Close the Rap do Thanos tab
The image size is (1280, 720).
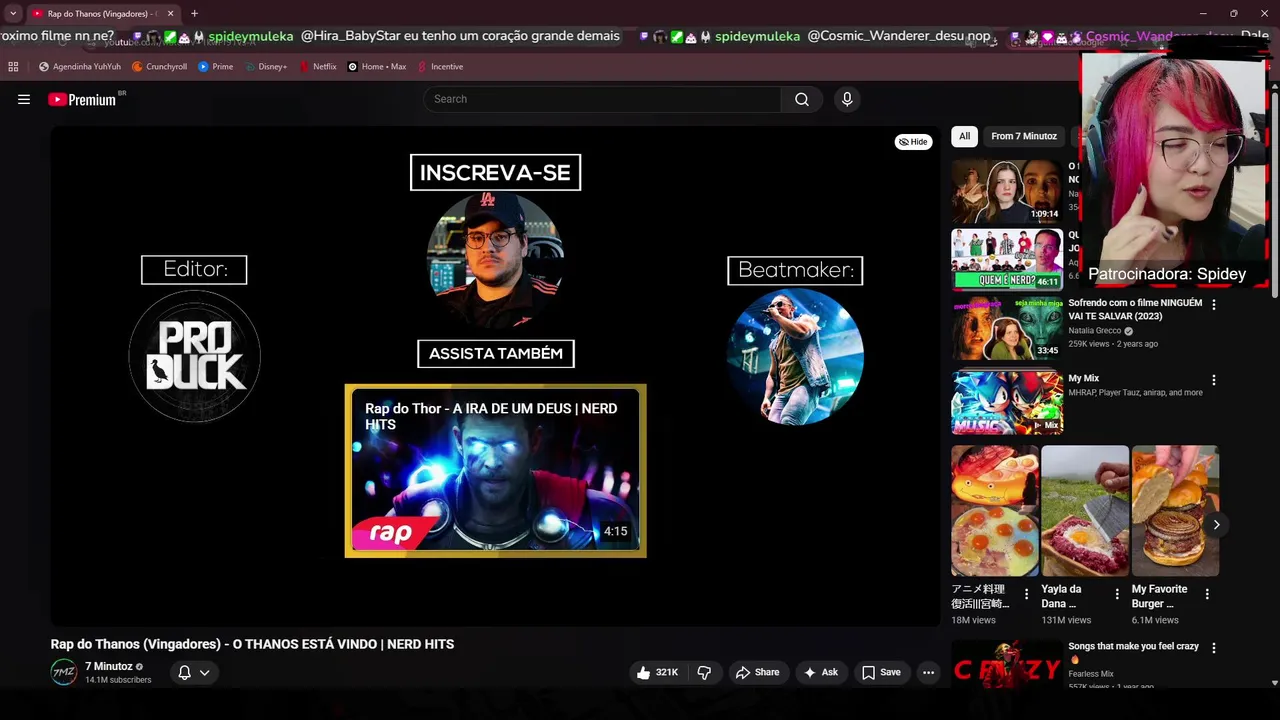[170, 13]
